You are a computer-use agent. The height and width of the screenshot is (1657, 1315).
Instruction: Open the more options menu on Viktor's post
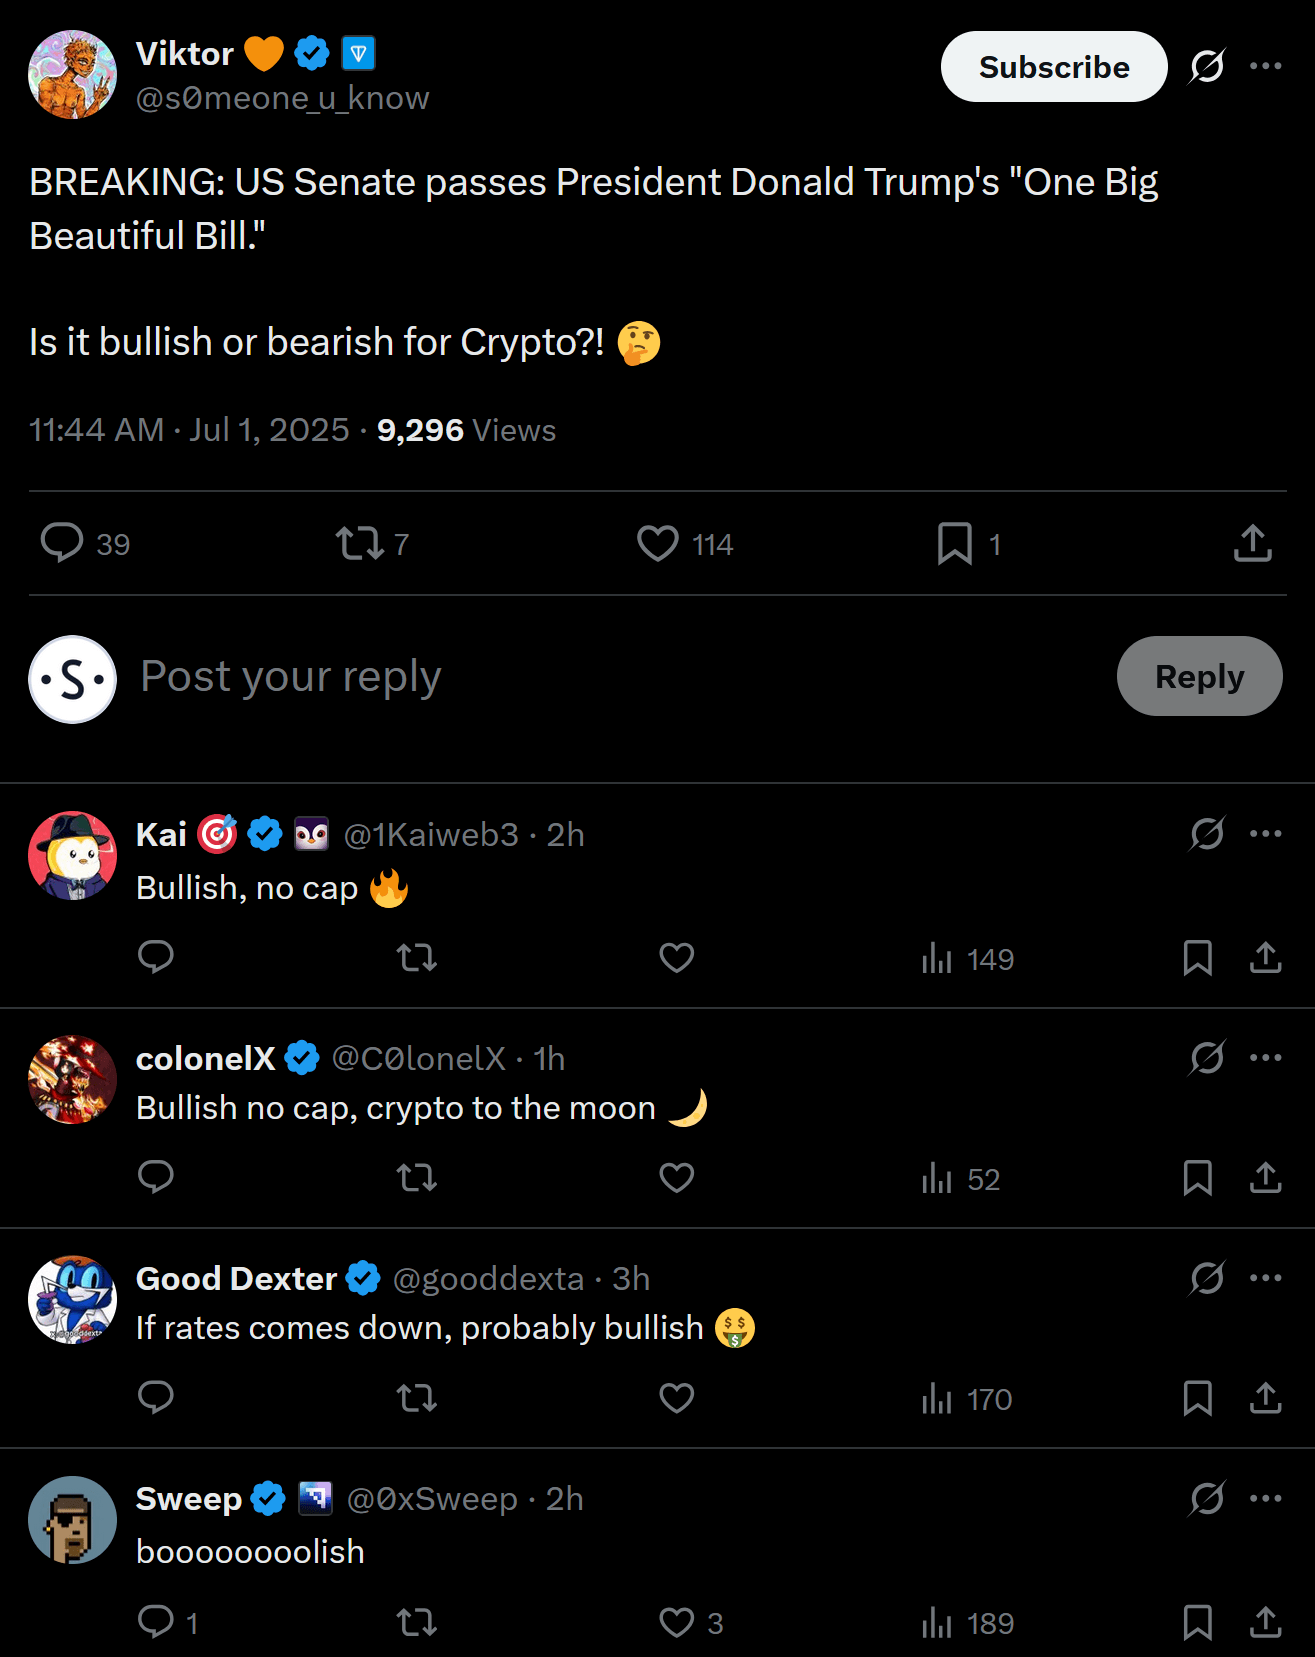pos(1265,66)
